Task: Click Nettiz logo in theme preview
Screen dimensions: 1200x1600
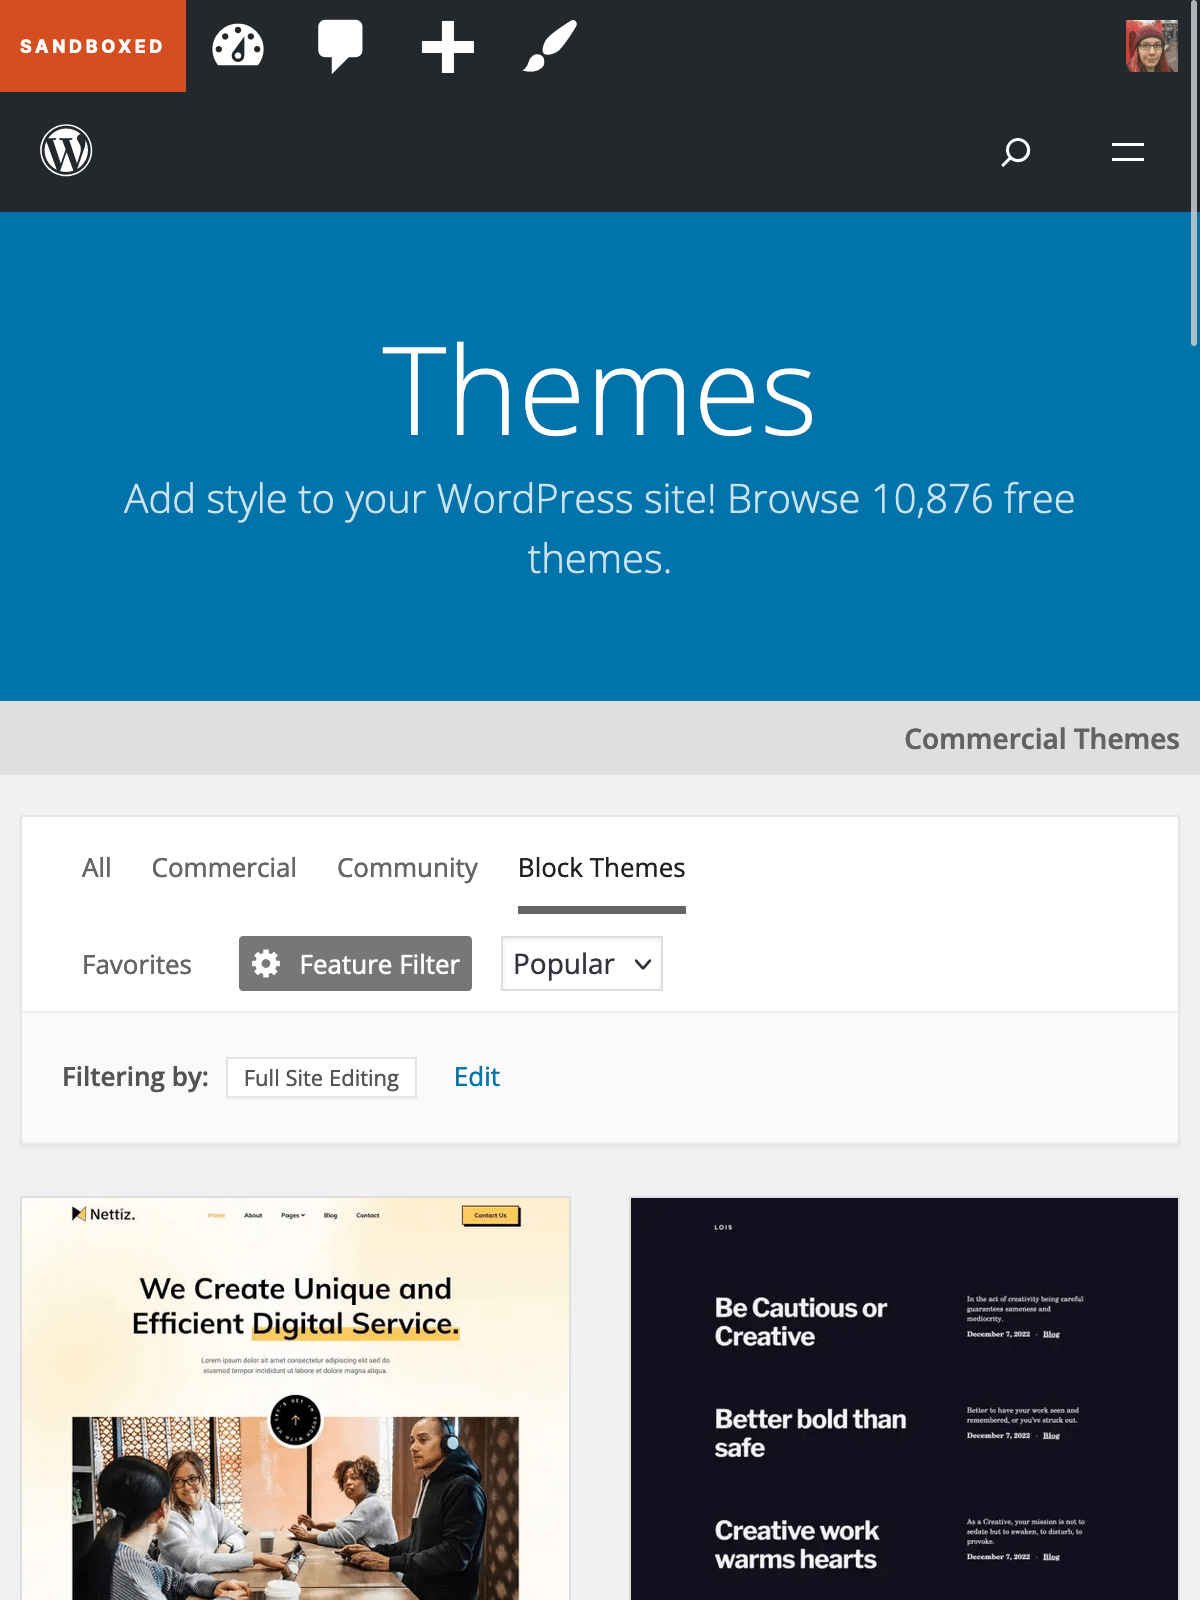Action: click(104, 1214)
